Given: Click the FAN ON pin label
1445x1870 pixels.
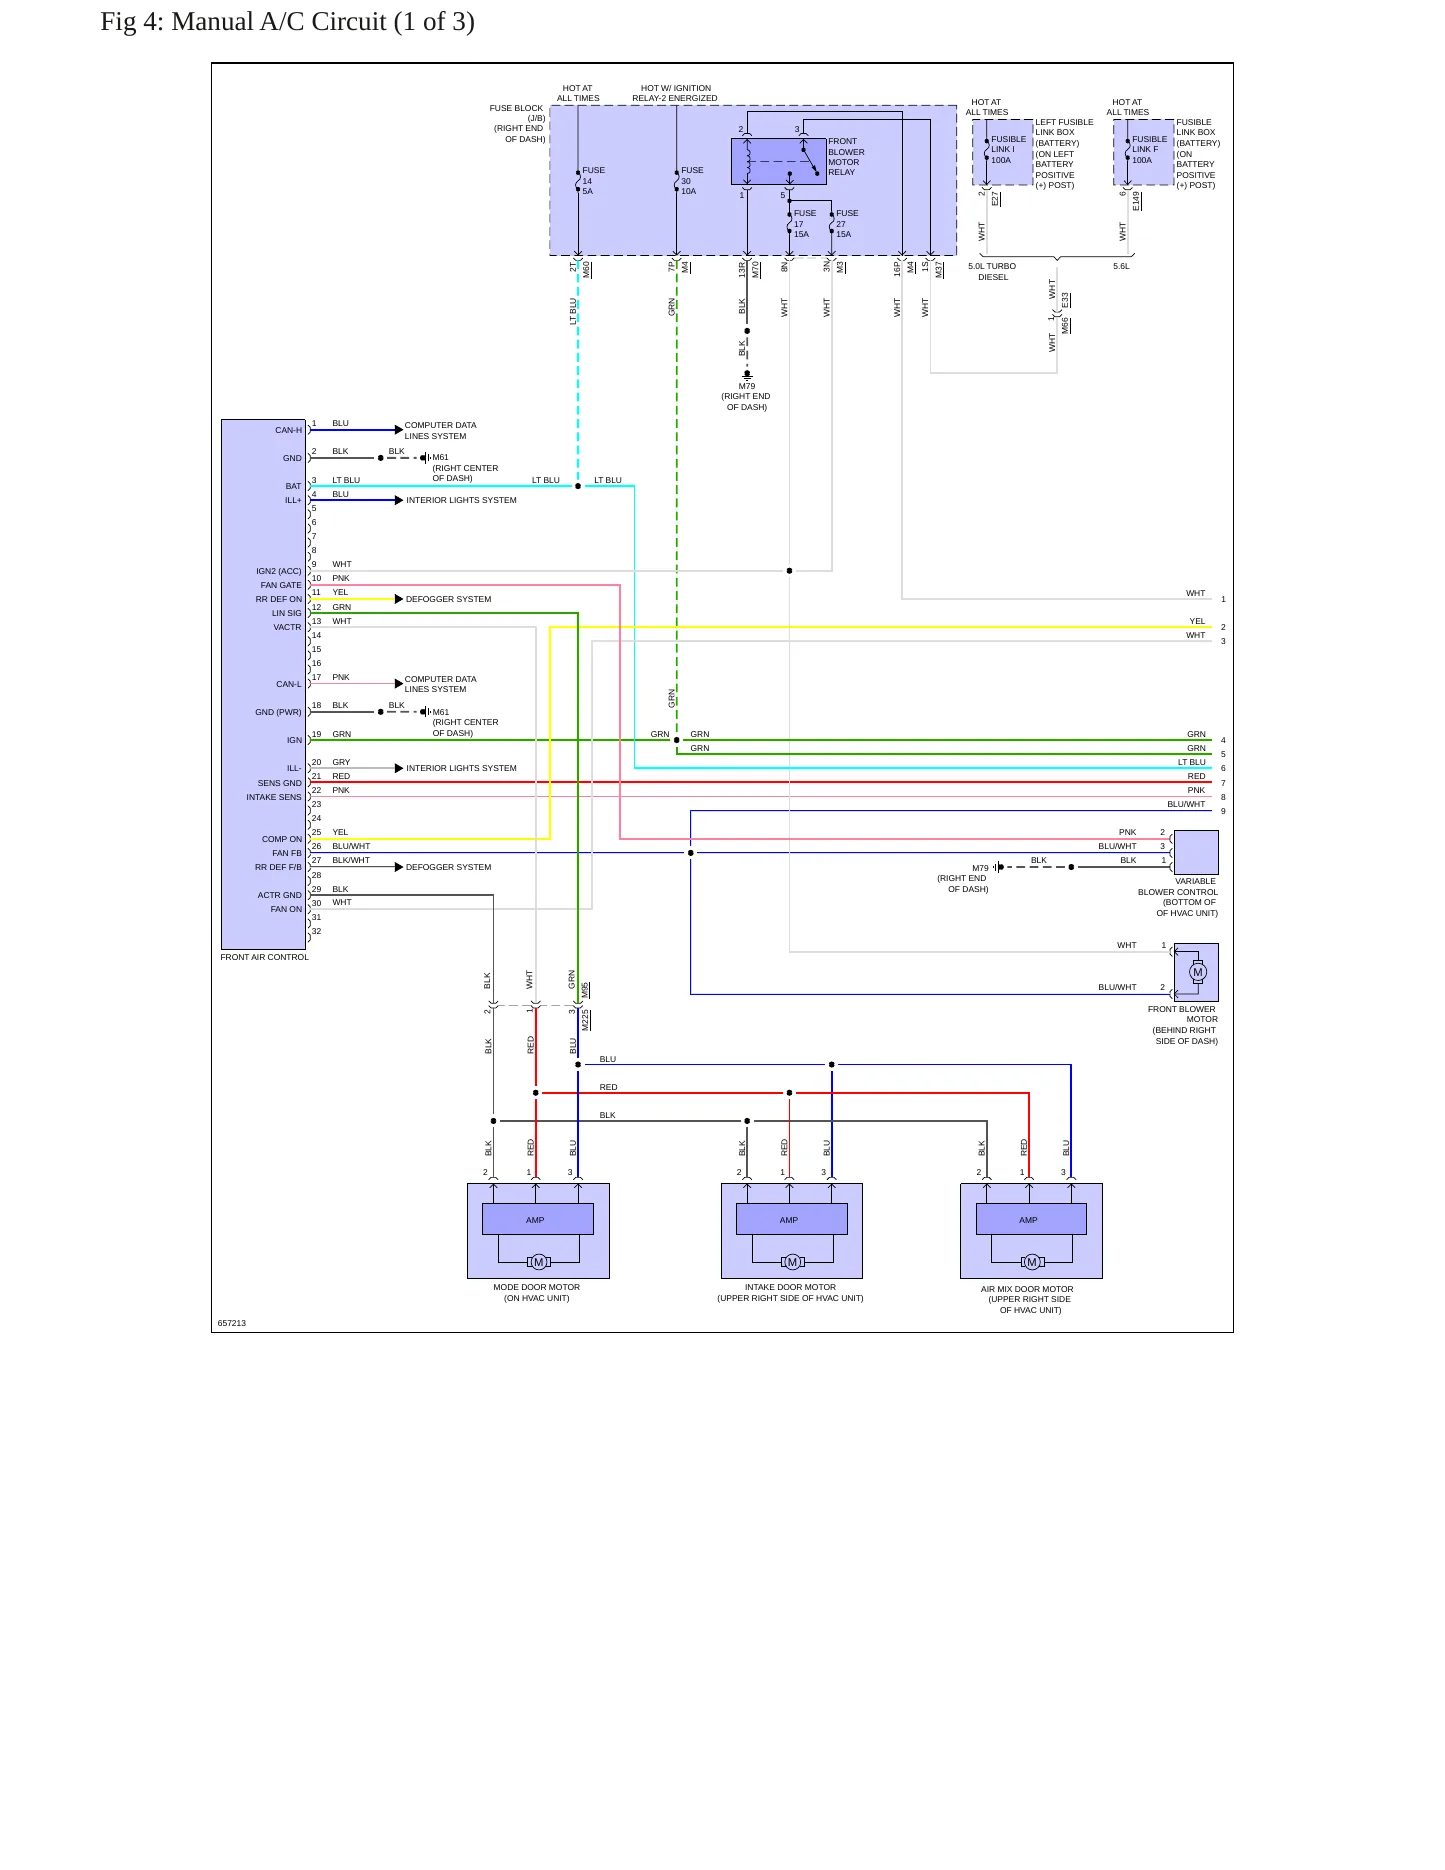Looking at the screenshot, I should (x=286, y=909).
